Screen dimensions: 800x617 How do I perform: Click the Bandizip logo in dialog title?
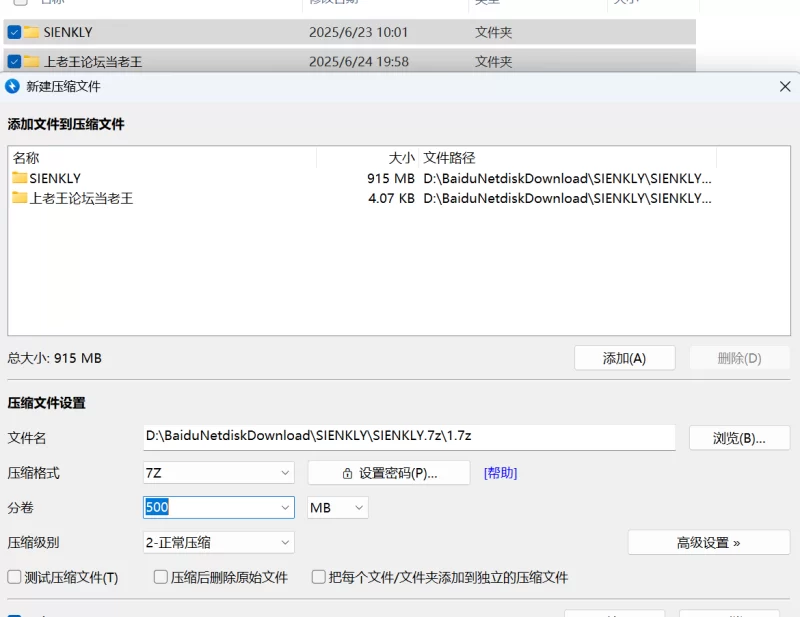12,86
